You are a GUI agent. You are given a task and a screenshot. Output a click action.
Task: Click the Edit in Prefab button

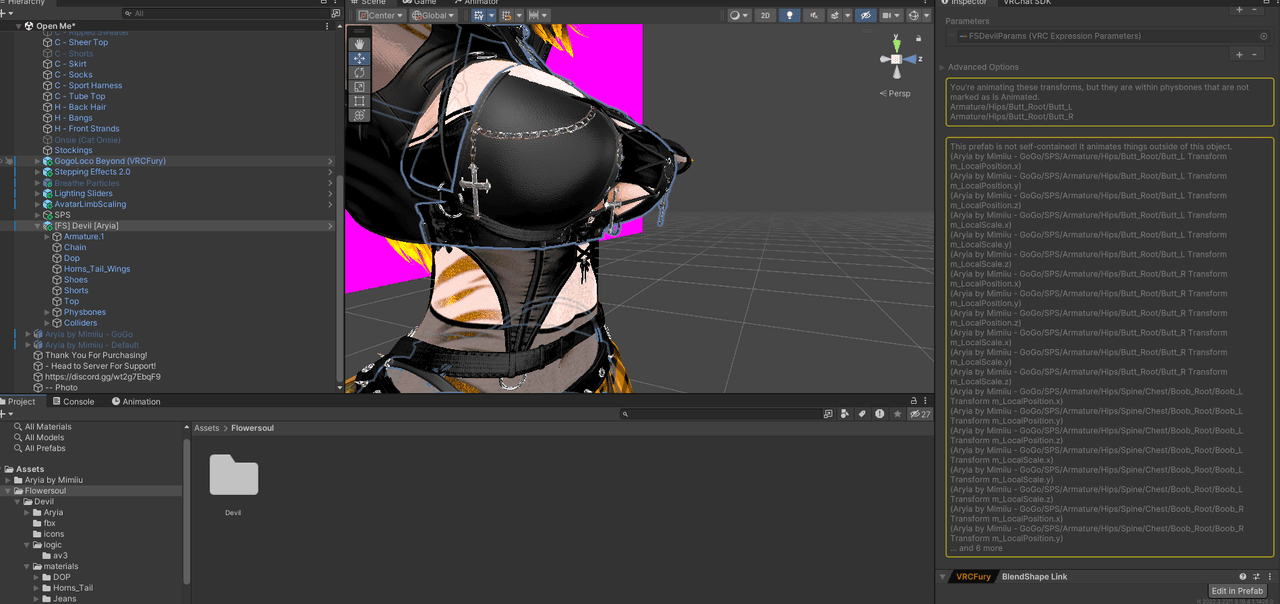pyautogui.click(x=1237, y=591)
